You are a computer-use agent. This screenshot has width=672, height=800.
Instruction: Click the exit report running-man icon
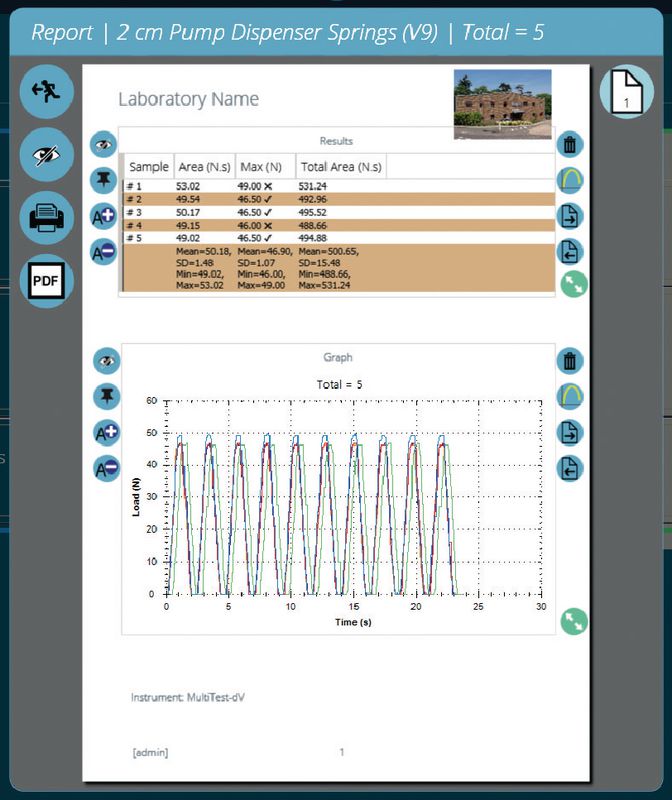(x=46, y=91)
